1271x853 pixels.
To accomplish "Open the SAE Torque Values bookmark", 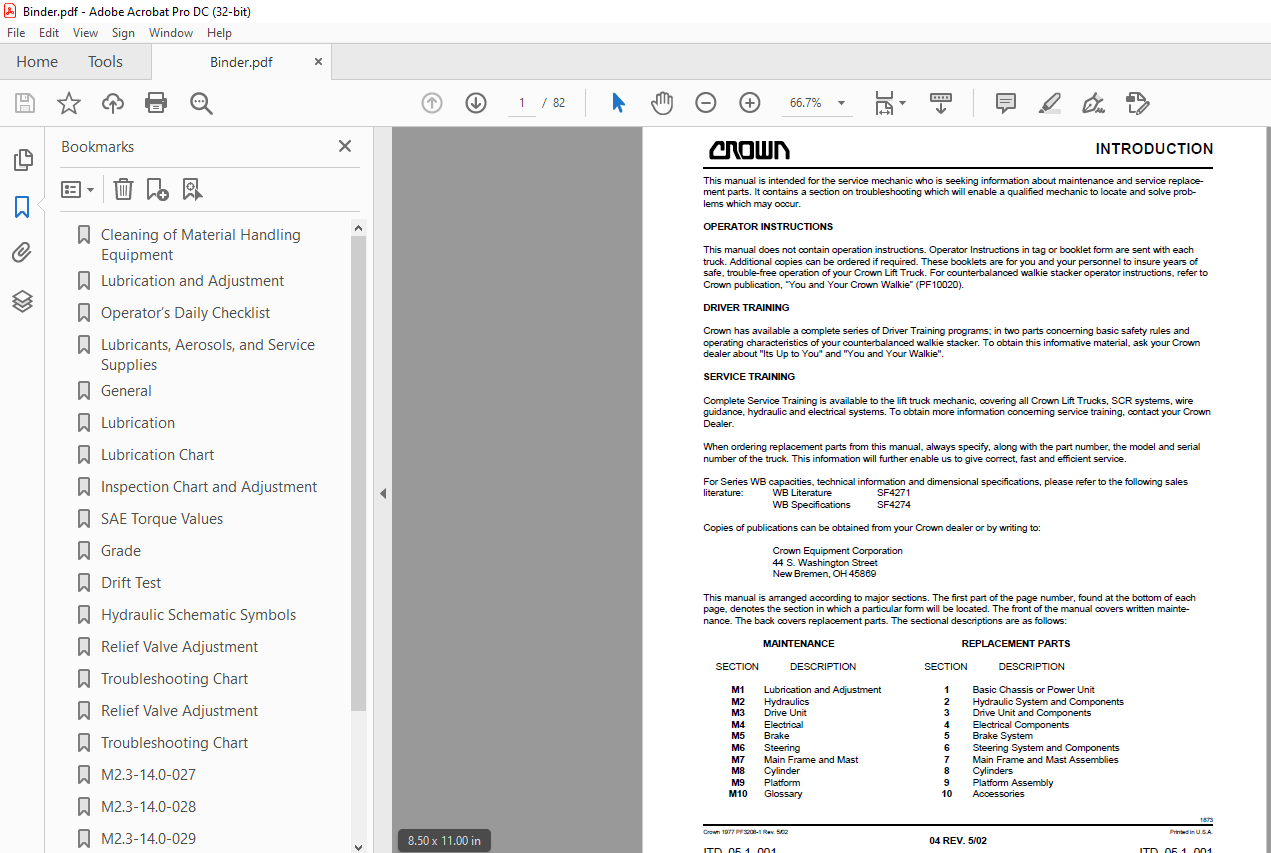I will point(162,519).
